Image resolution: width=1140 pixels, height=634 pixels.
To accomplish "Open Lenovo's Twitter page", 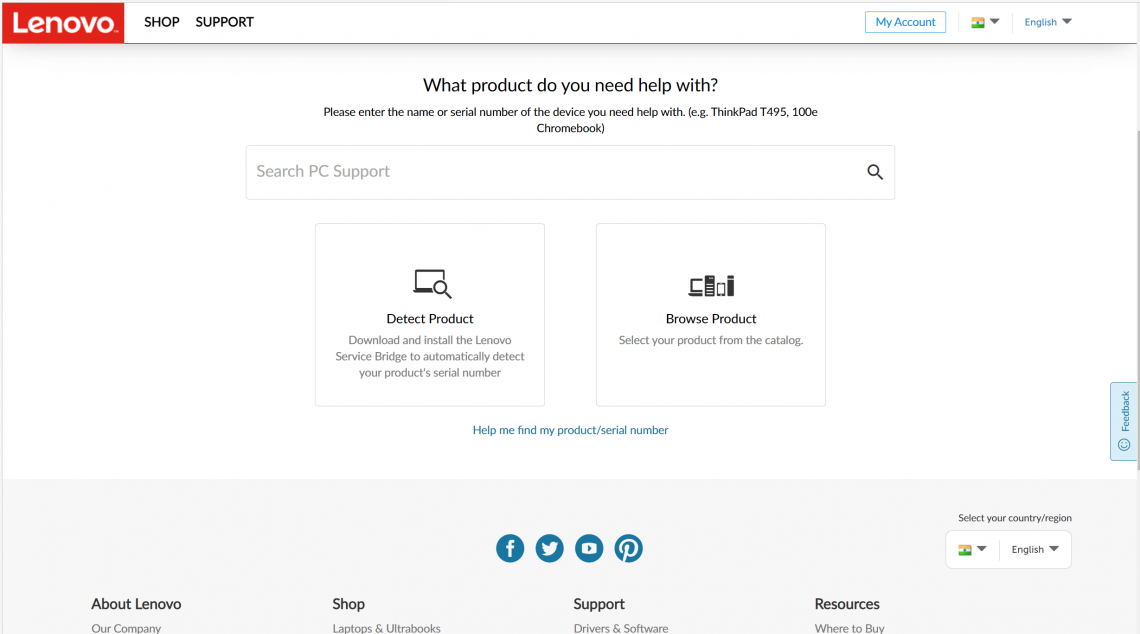I will 549,548.
